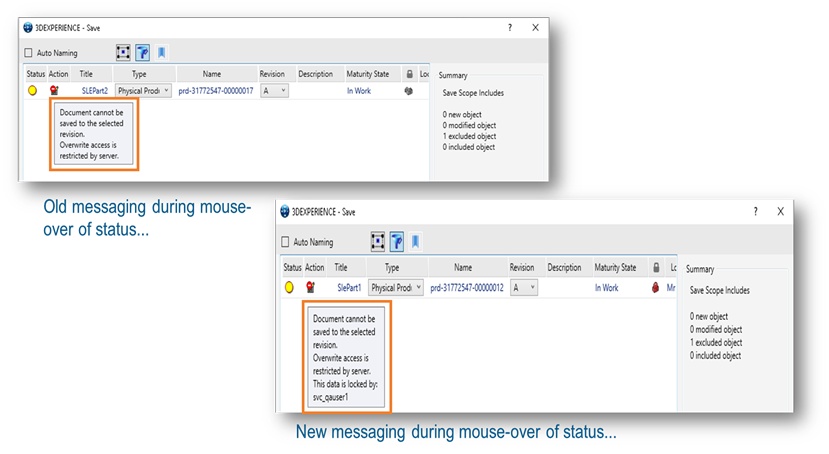829x454 pixels.
Task: Click highlighted tool icon in bottom dialog toolbar
Action: pos(397,242)
